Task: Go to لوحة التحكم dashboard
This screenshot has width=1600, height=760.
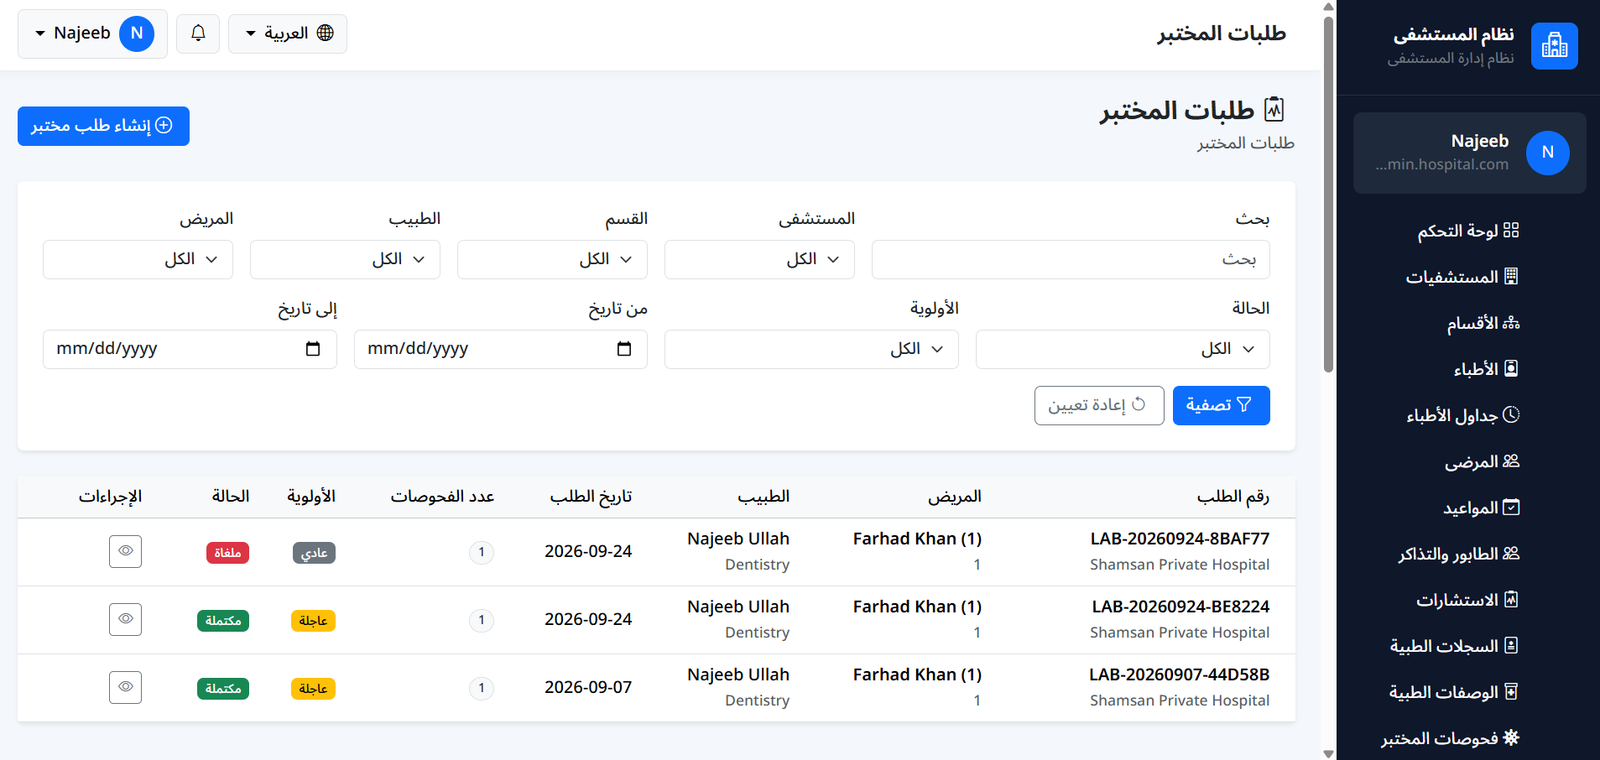Action: click(1468, 231)
